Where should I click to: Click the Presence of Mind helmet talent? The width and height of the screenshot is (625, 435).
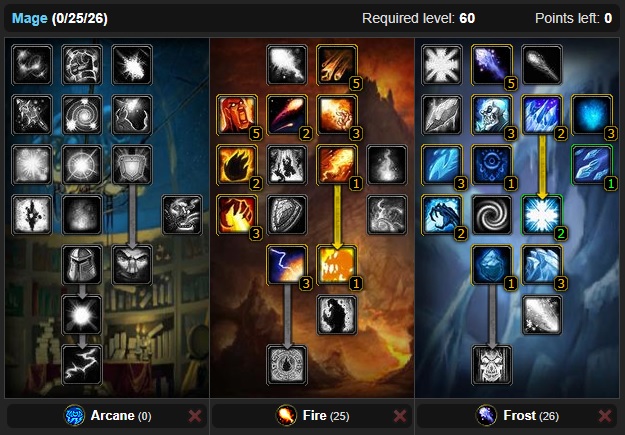click(x=82, y=266)
